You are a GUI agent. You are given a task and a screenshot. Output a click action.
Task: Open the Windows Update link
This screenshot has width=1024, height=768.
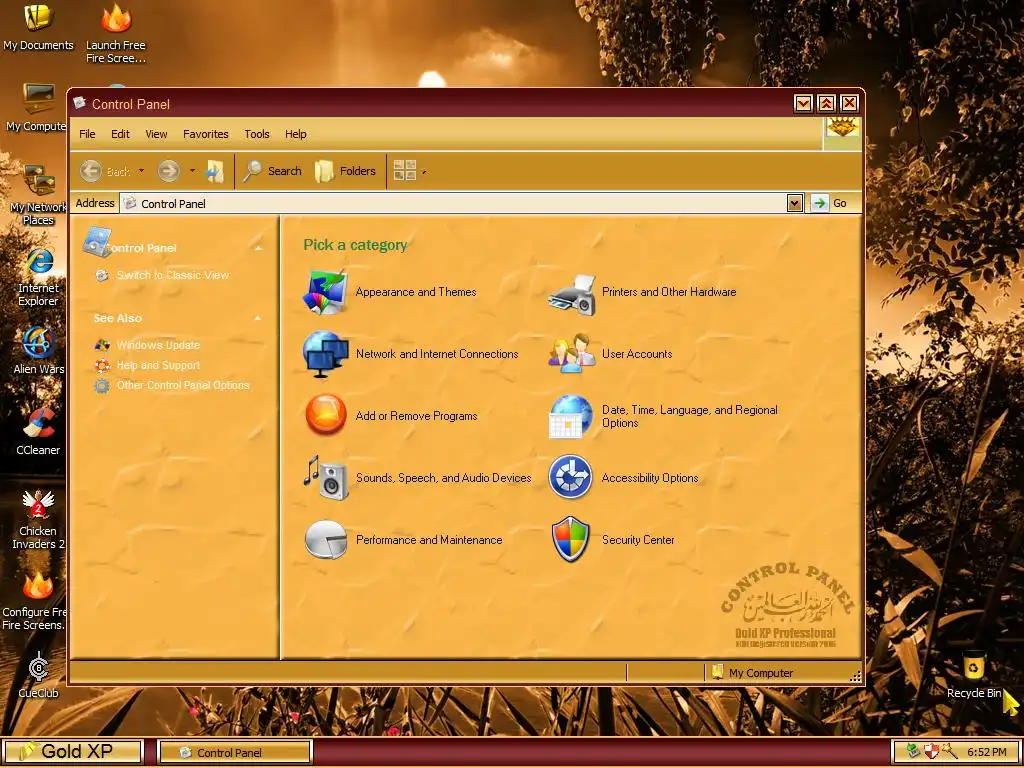(158, 345)
